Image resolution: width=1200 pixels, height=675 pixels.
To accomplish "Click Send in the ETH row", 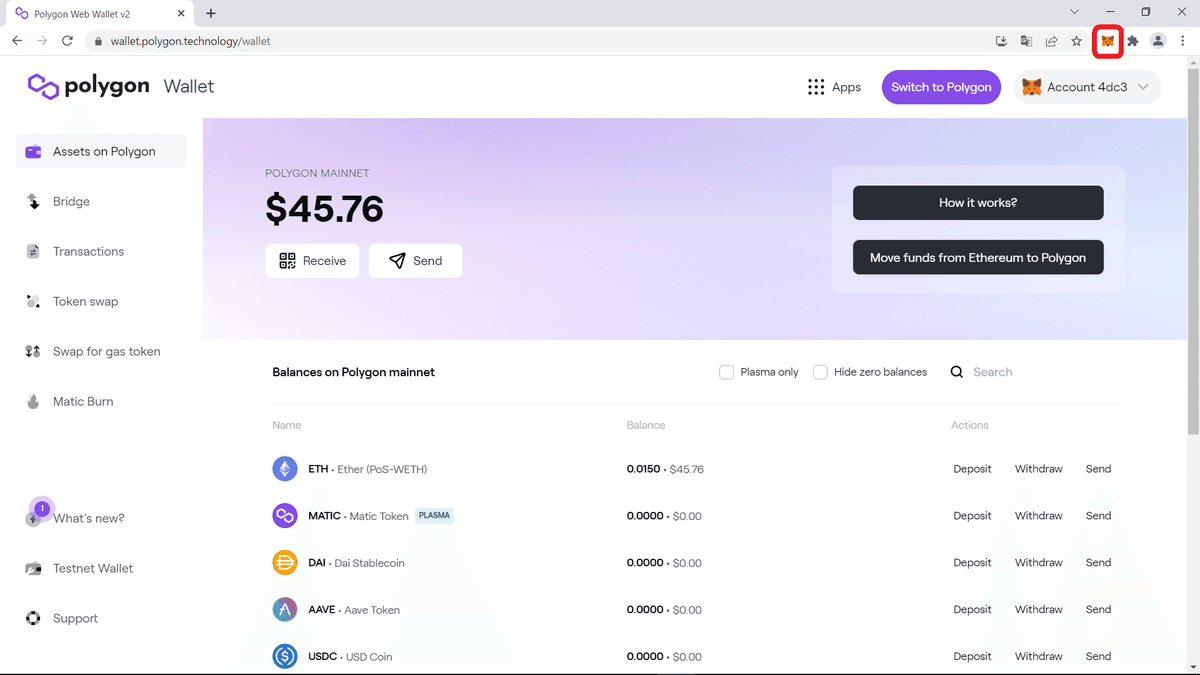I will [1098, 468].
